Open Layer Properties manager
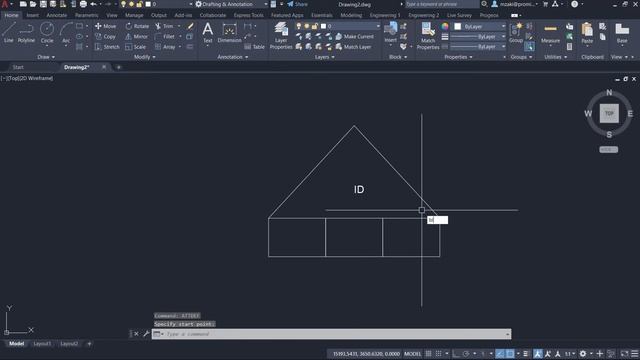640x360 pixels. [281, 36]
